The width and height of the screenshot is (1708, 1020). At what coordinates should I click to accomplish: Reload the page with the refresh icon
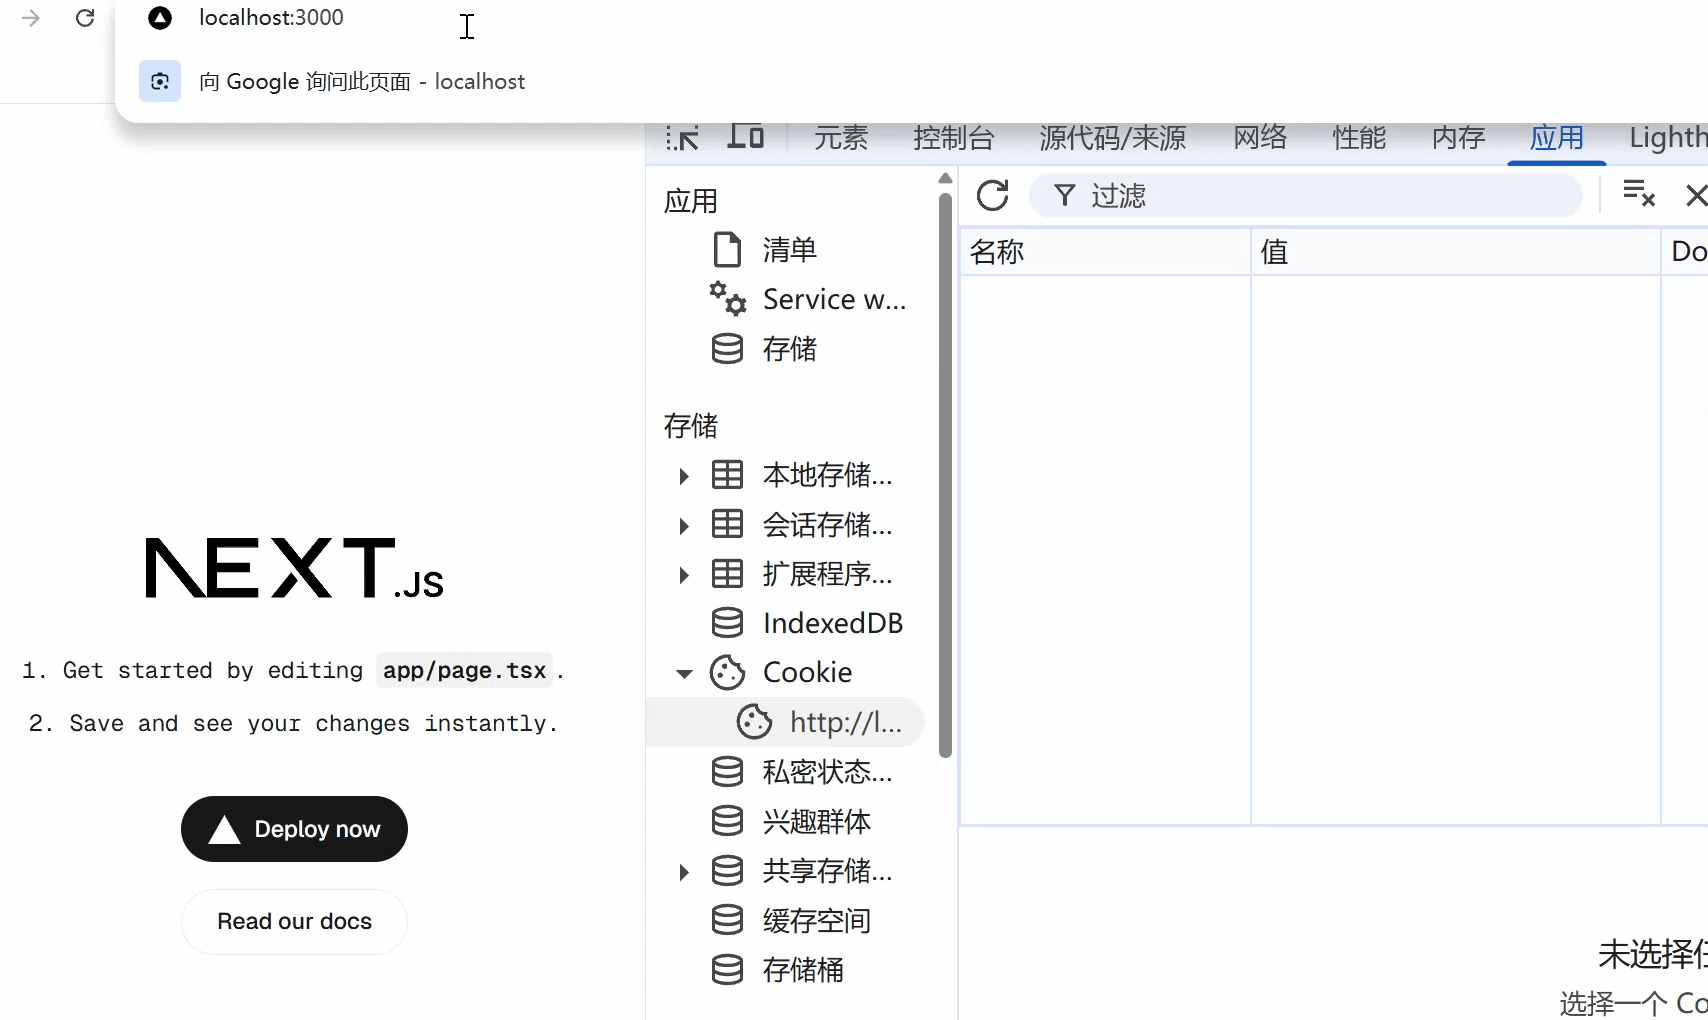click(x=85, y=18)
